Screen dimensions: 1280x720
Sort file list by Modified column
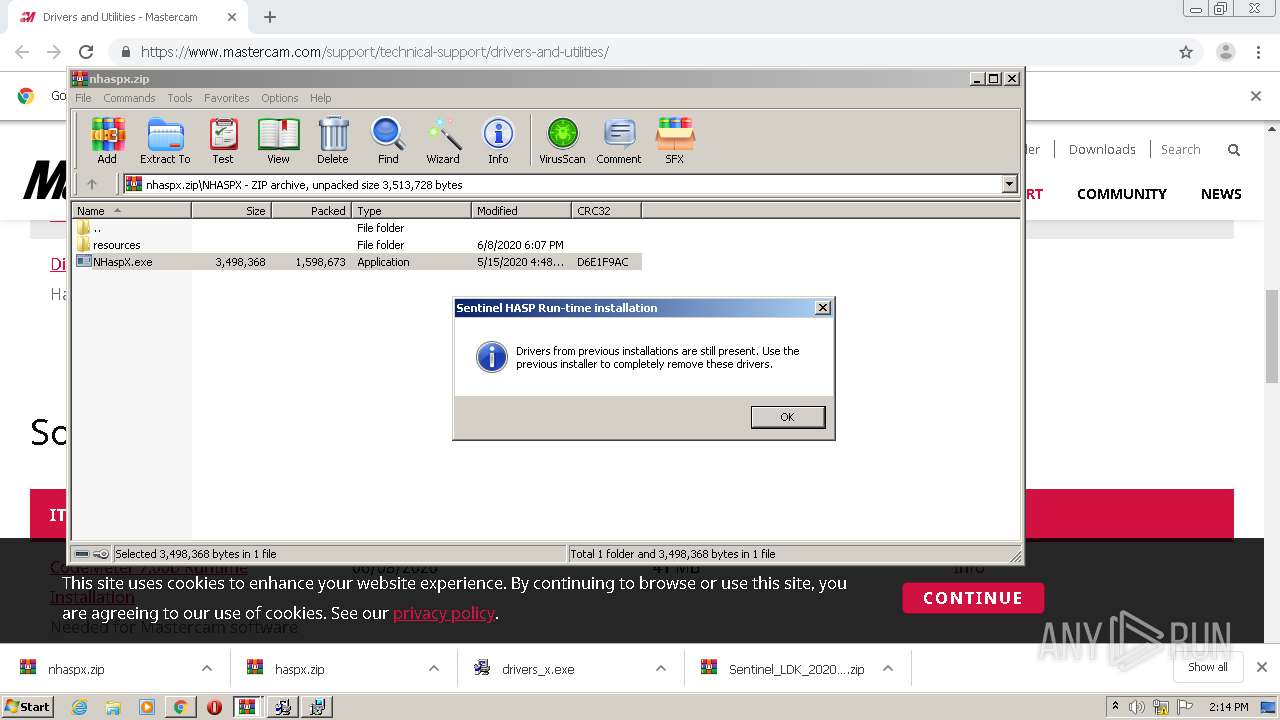(521, 211)
